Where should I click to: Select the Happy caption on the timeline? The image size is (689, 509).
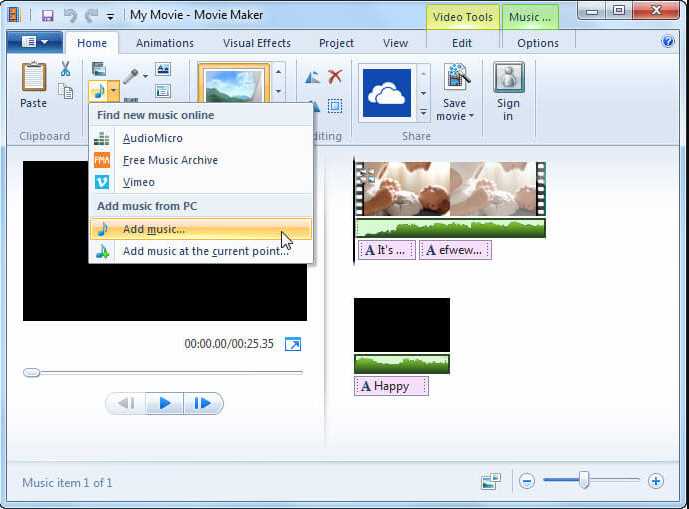(391, 386)
